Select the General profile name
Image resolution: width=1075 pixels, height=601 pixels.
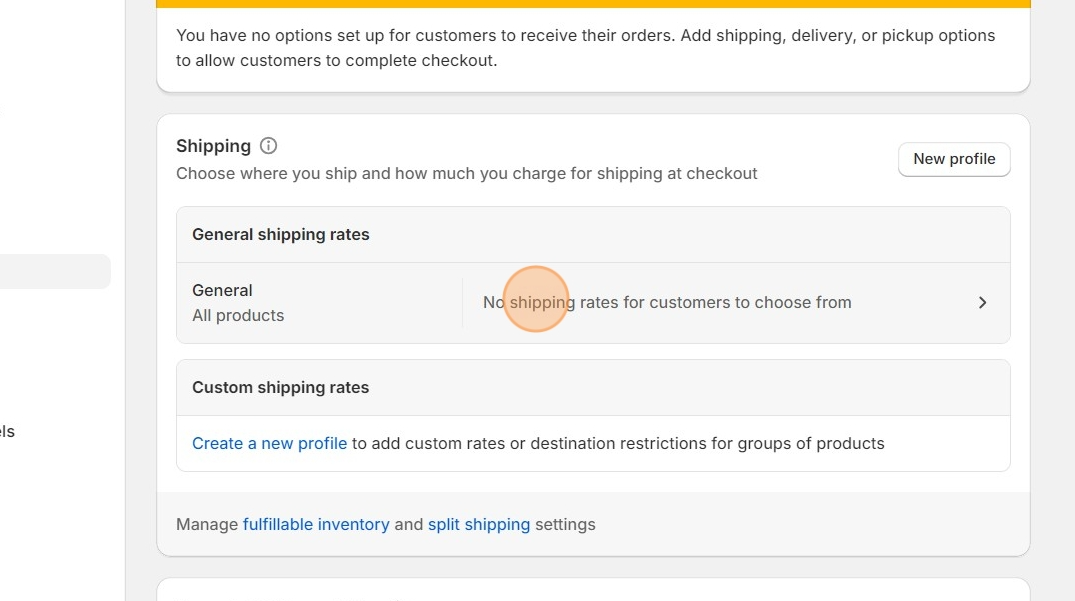[x=222, y=291]
